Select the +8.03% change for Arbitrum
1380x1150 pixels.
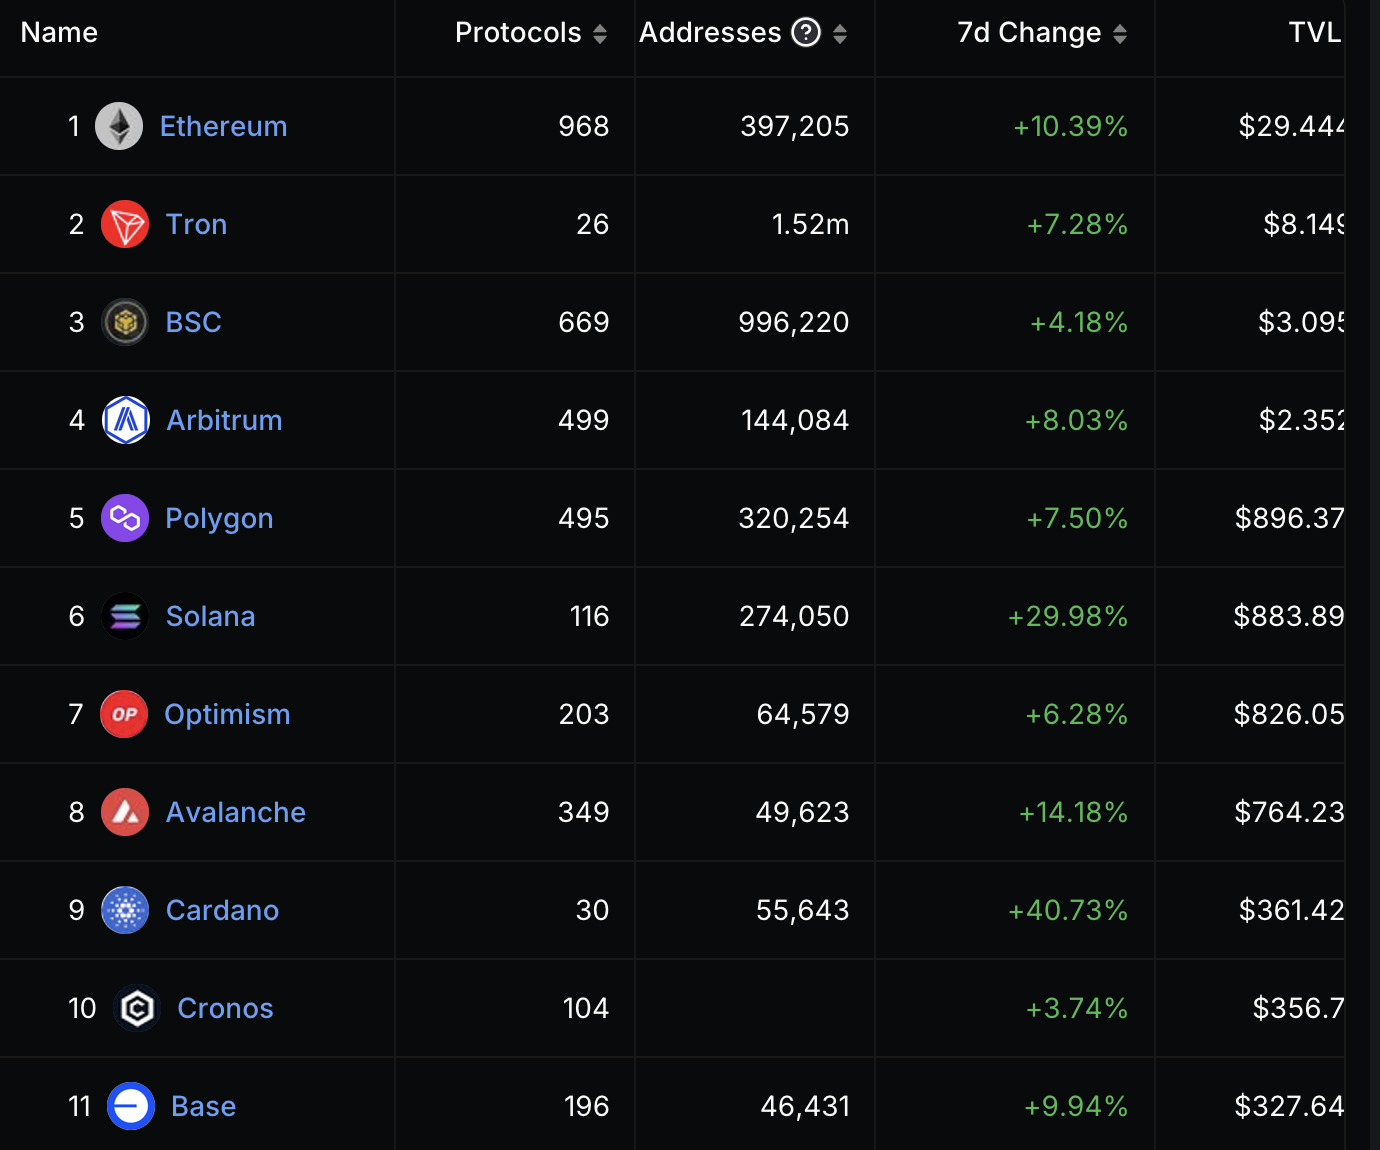point(1076,420)
